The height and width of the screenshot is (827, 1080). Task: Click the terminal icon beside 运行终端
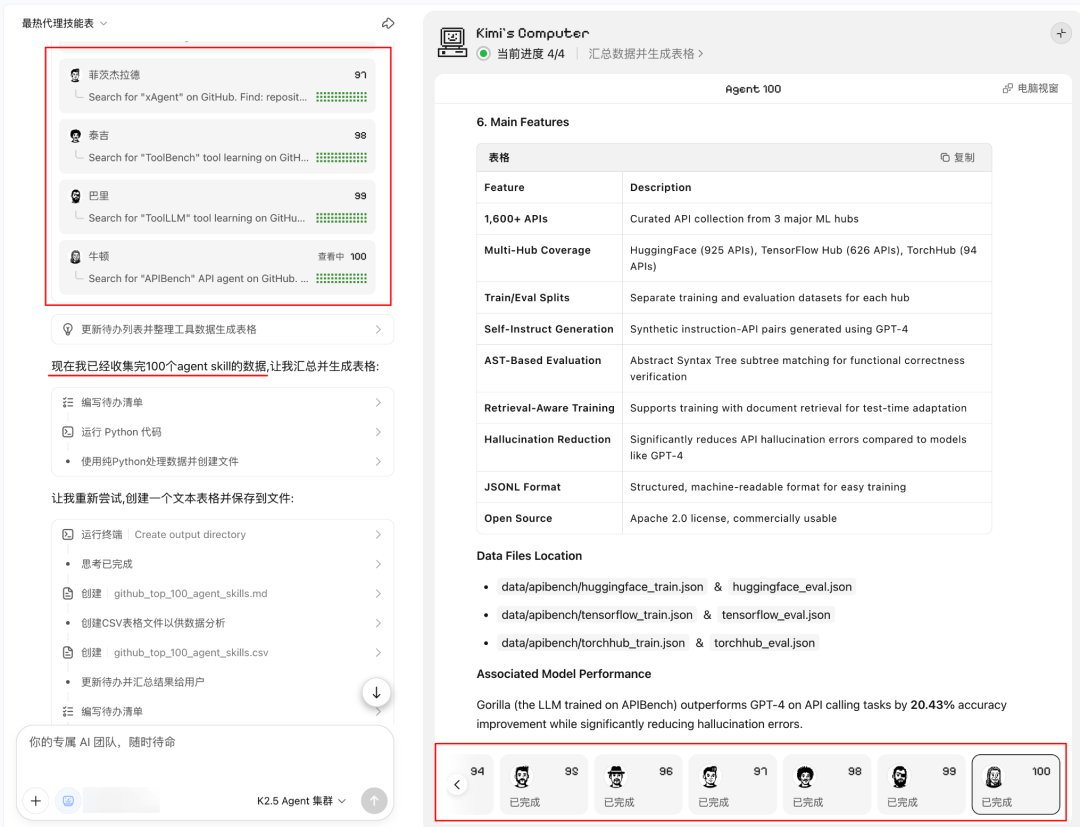tap(68, 534)
